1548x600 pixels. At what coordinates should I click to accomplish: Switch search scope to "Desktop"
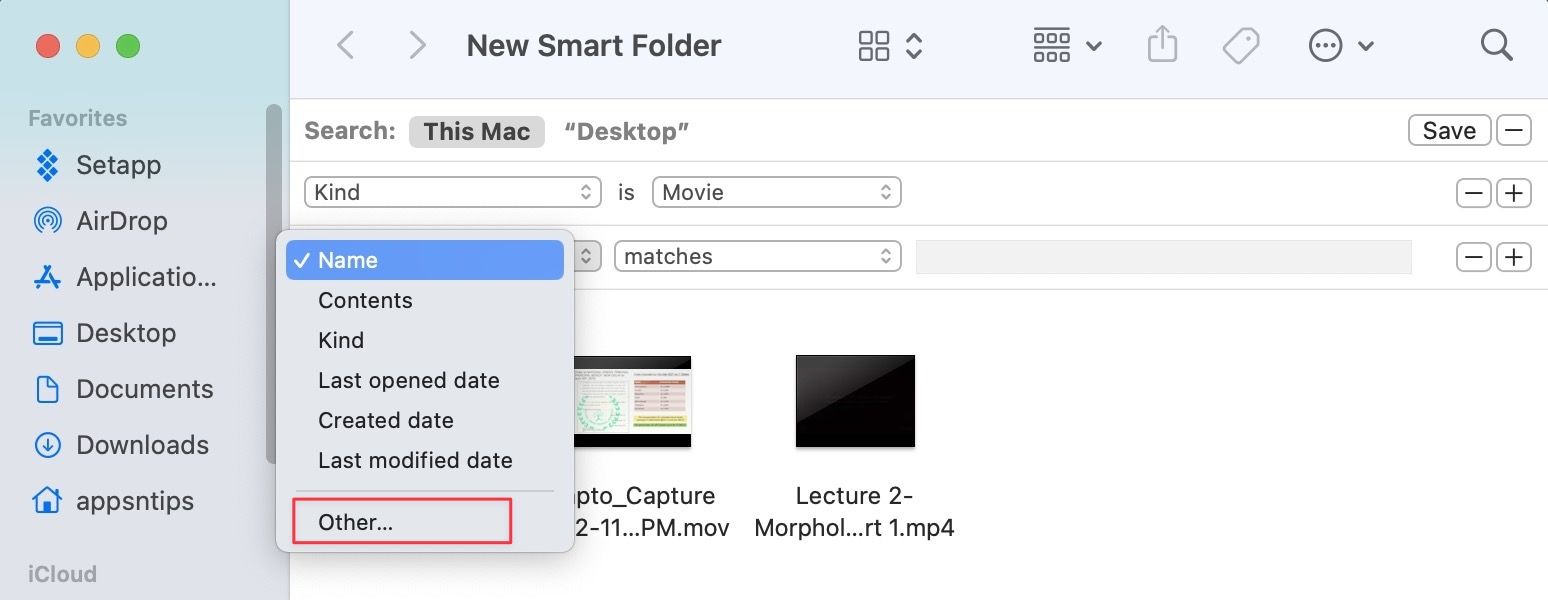626,131
